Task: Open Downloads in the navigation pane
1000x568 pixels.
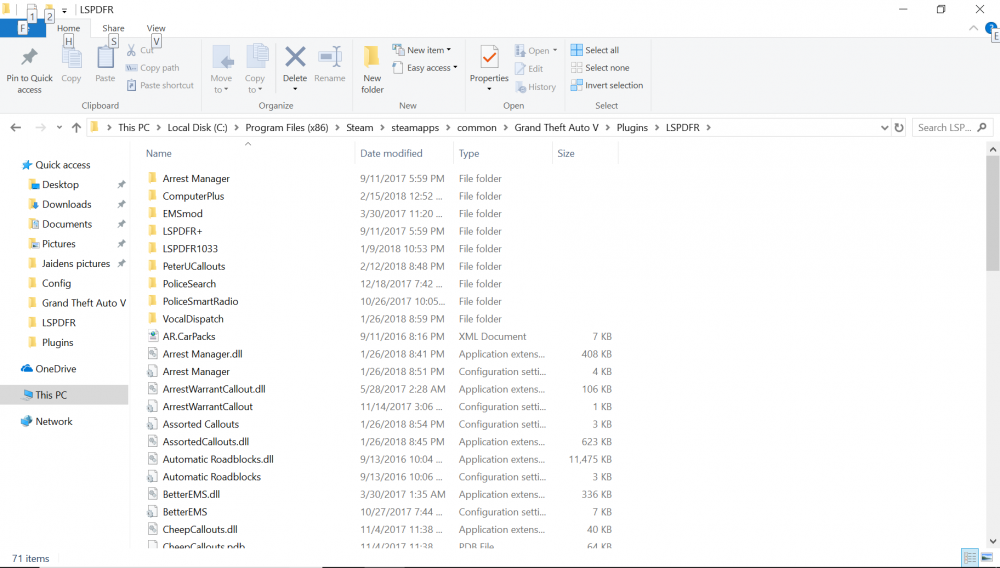Action: [x=66, y=205]
